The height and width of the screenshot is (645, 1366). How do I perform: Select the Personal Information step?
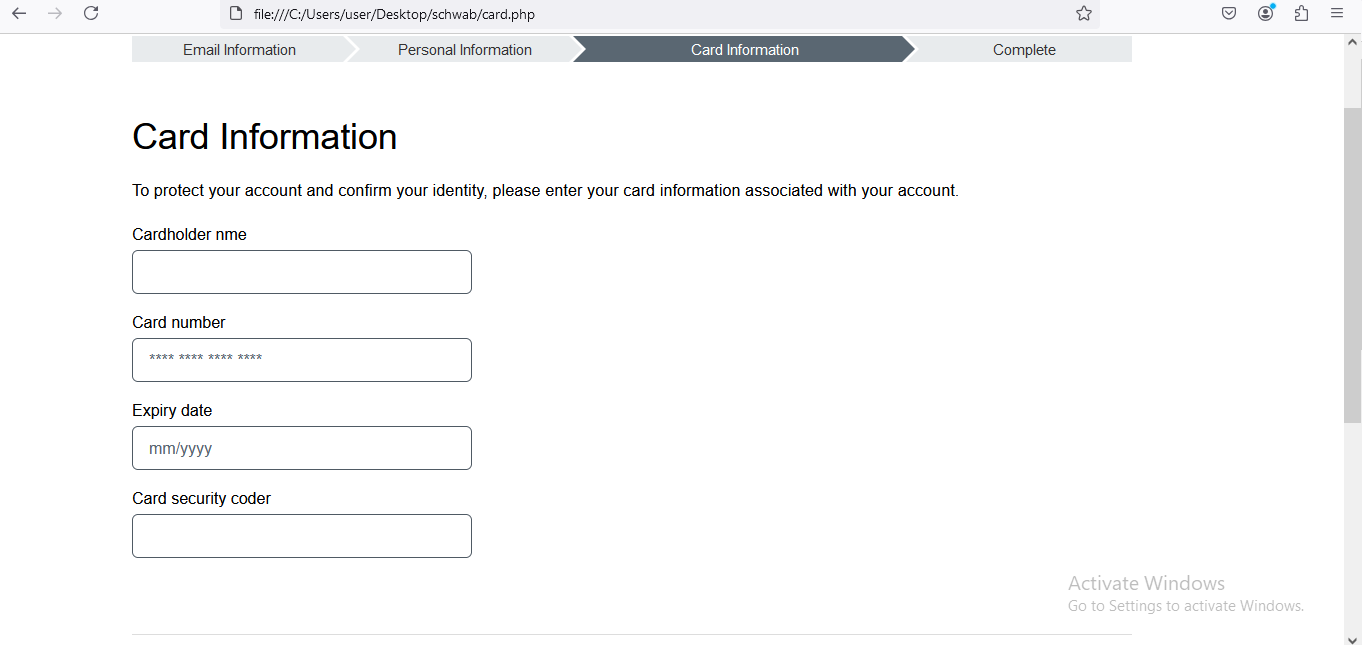coord(465,49)
